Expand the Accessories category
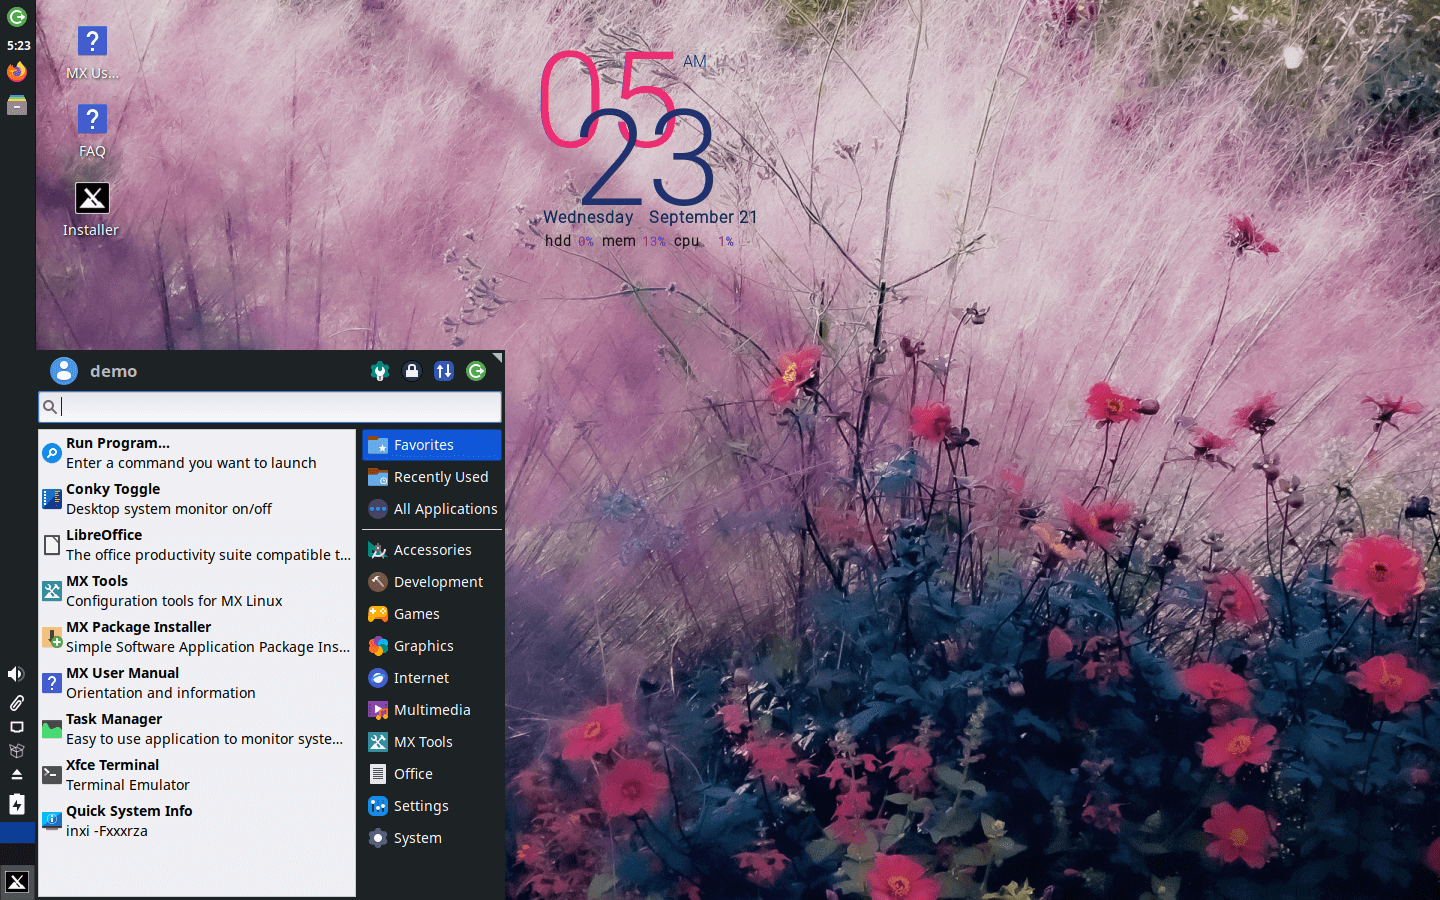The width and height of the screenshot is (1440, 900). pyautogui.click(x=430, y=549)
